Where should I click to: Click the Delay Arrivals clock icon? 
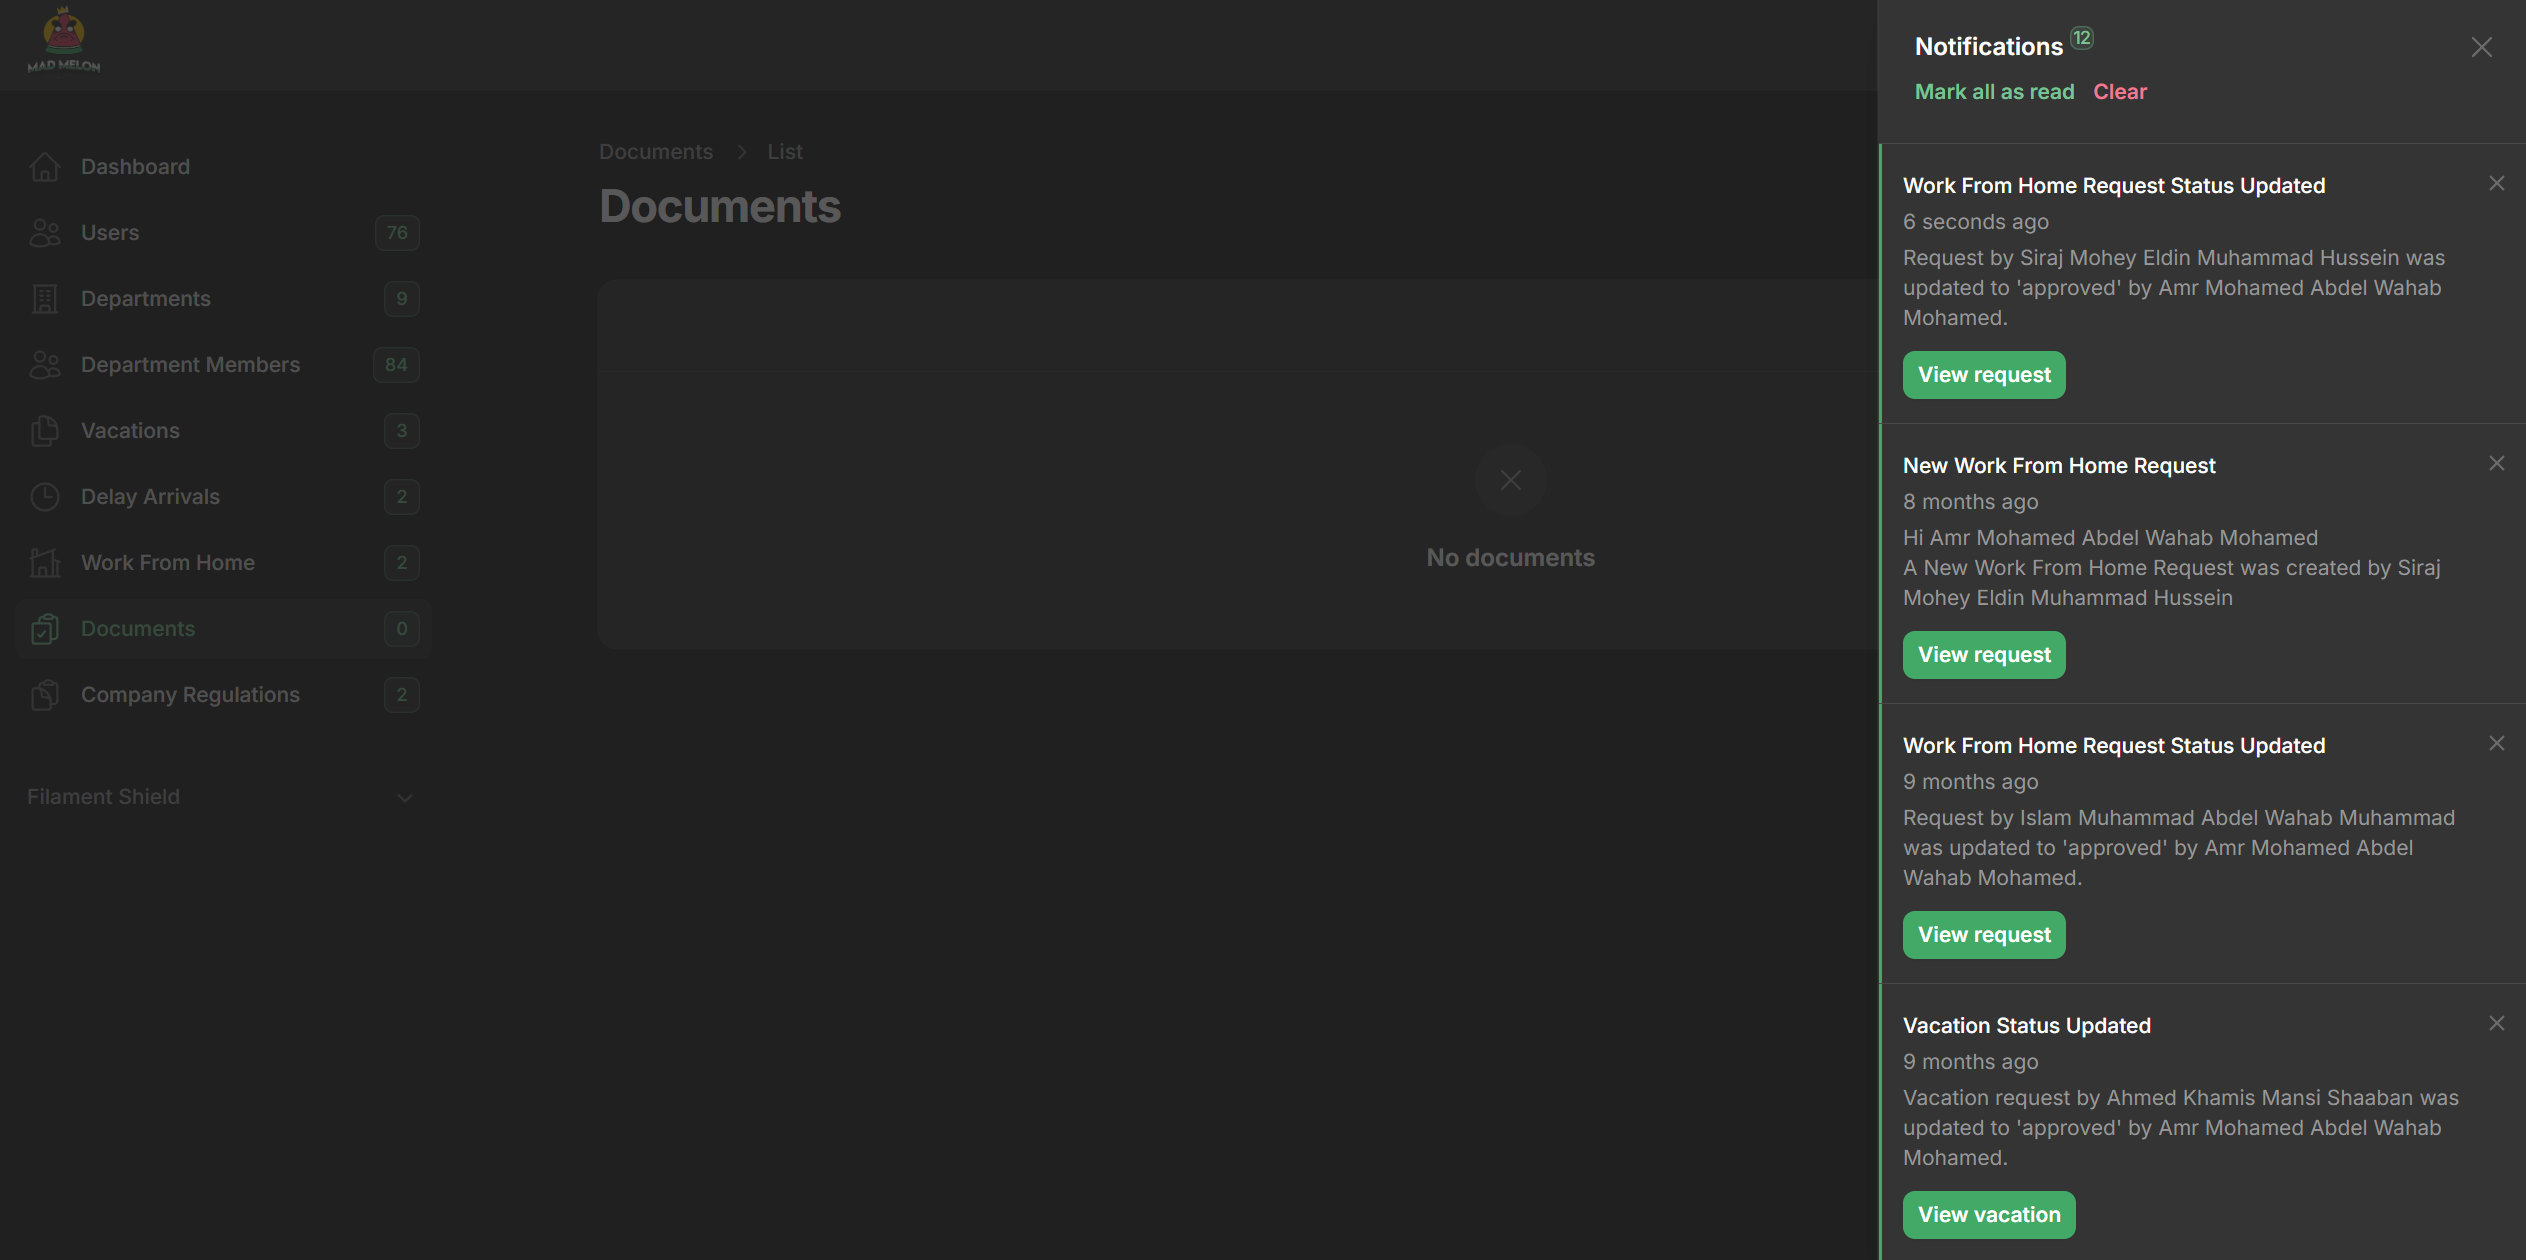pos(45,497)
